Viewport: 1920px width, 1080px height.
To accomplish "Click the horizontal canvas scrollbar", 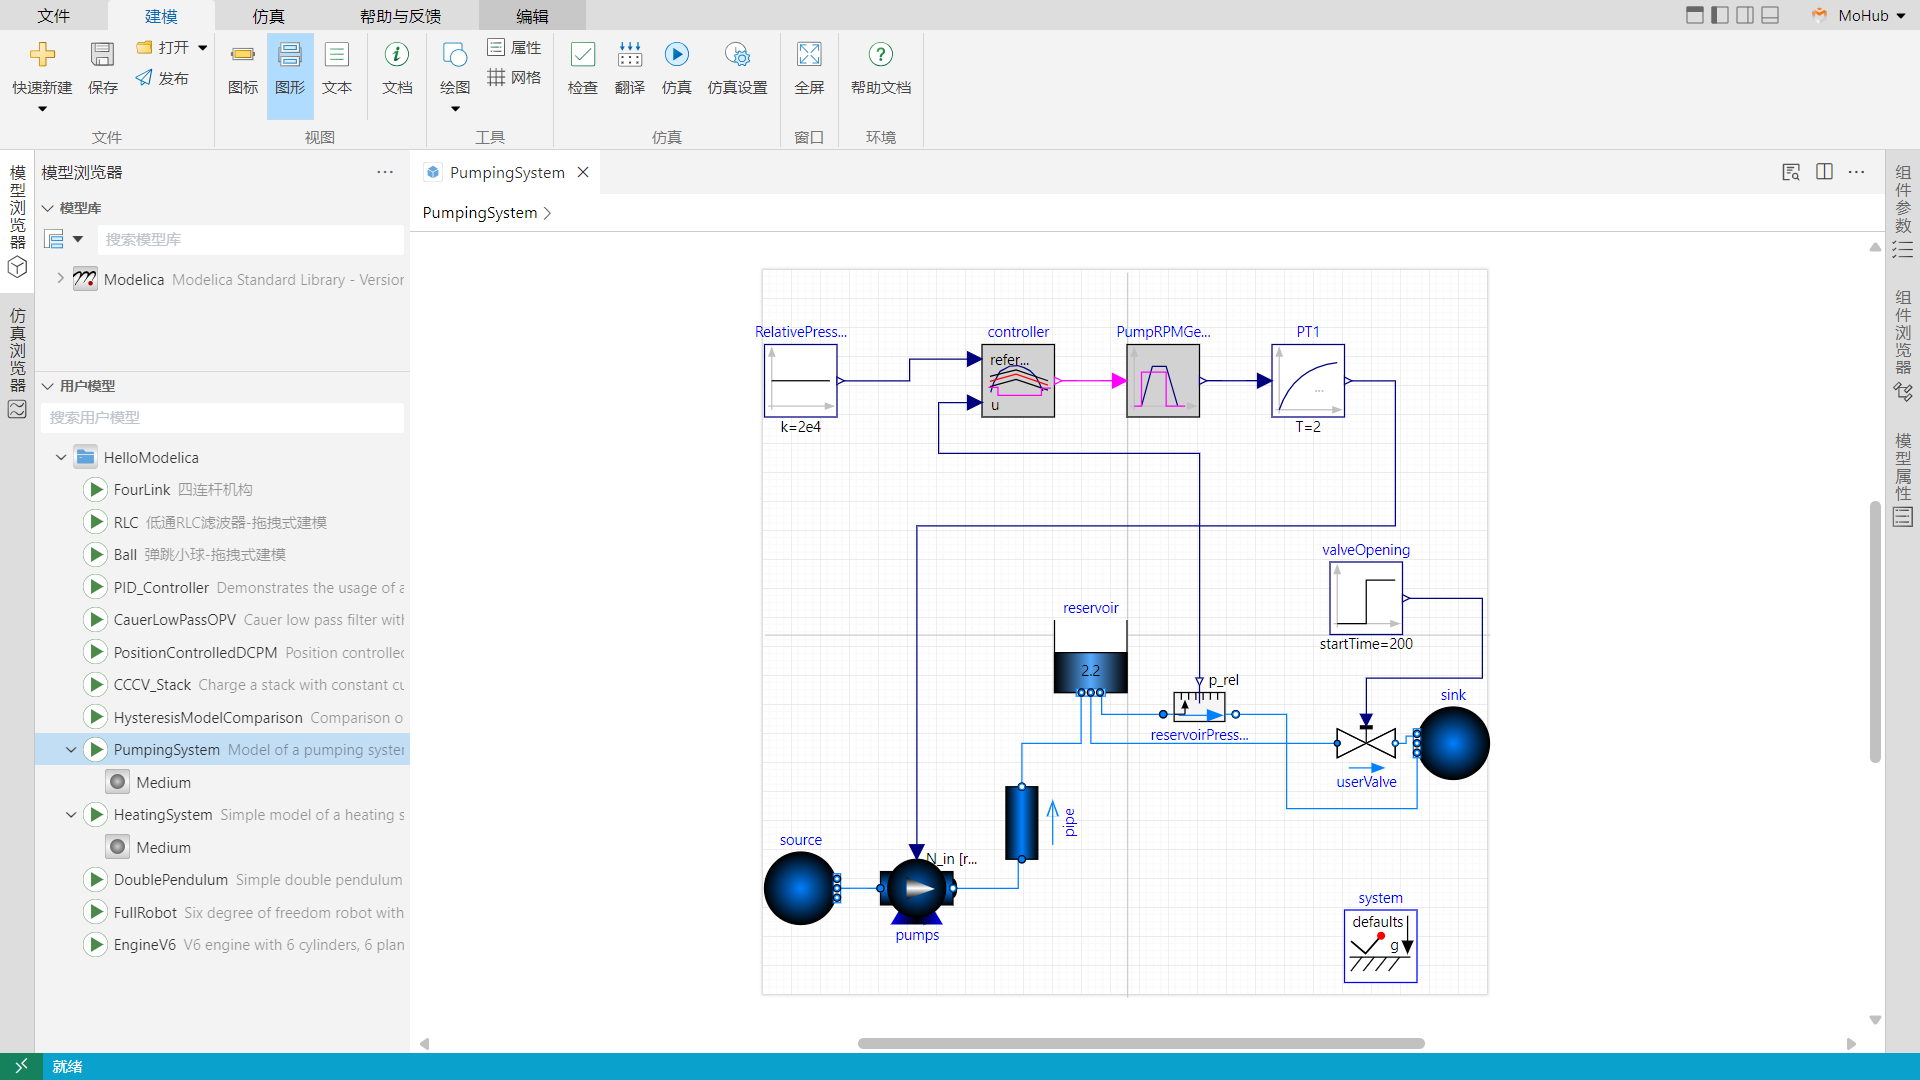I will click(1141, 1043).
